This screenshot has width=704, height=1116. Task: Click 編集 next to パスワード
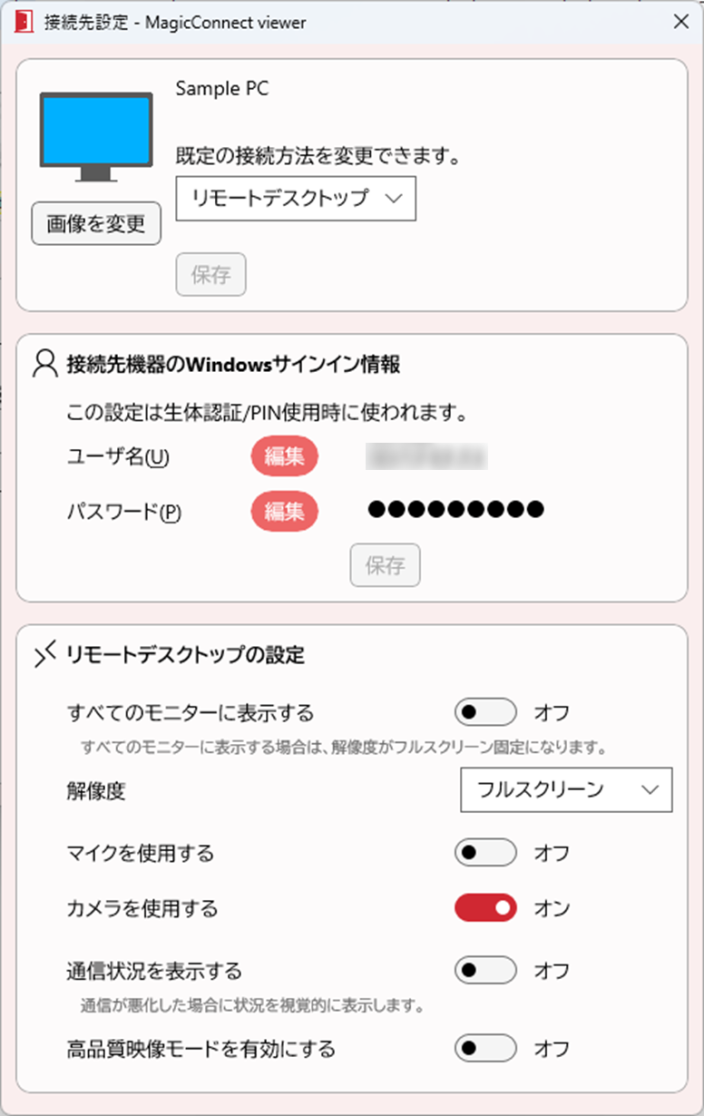pyautogui.click(x=284, y=511)
